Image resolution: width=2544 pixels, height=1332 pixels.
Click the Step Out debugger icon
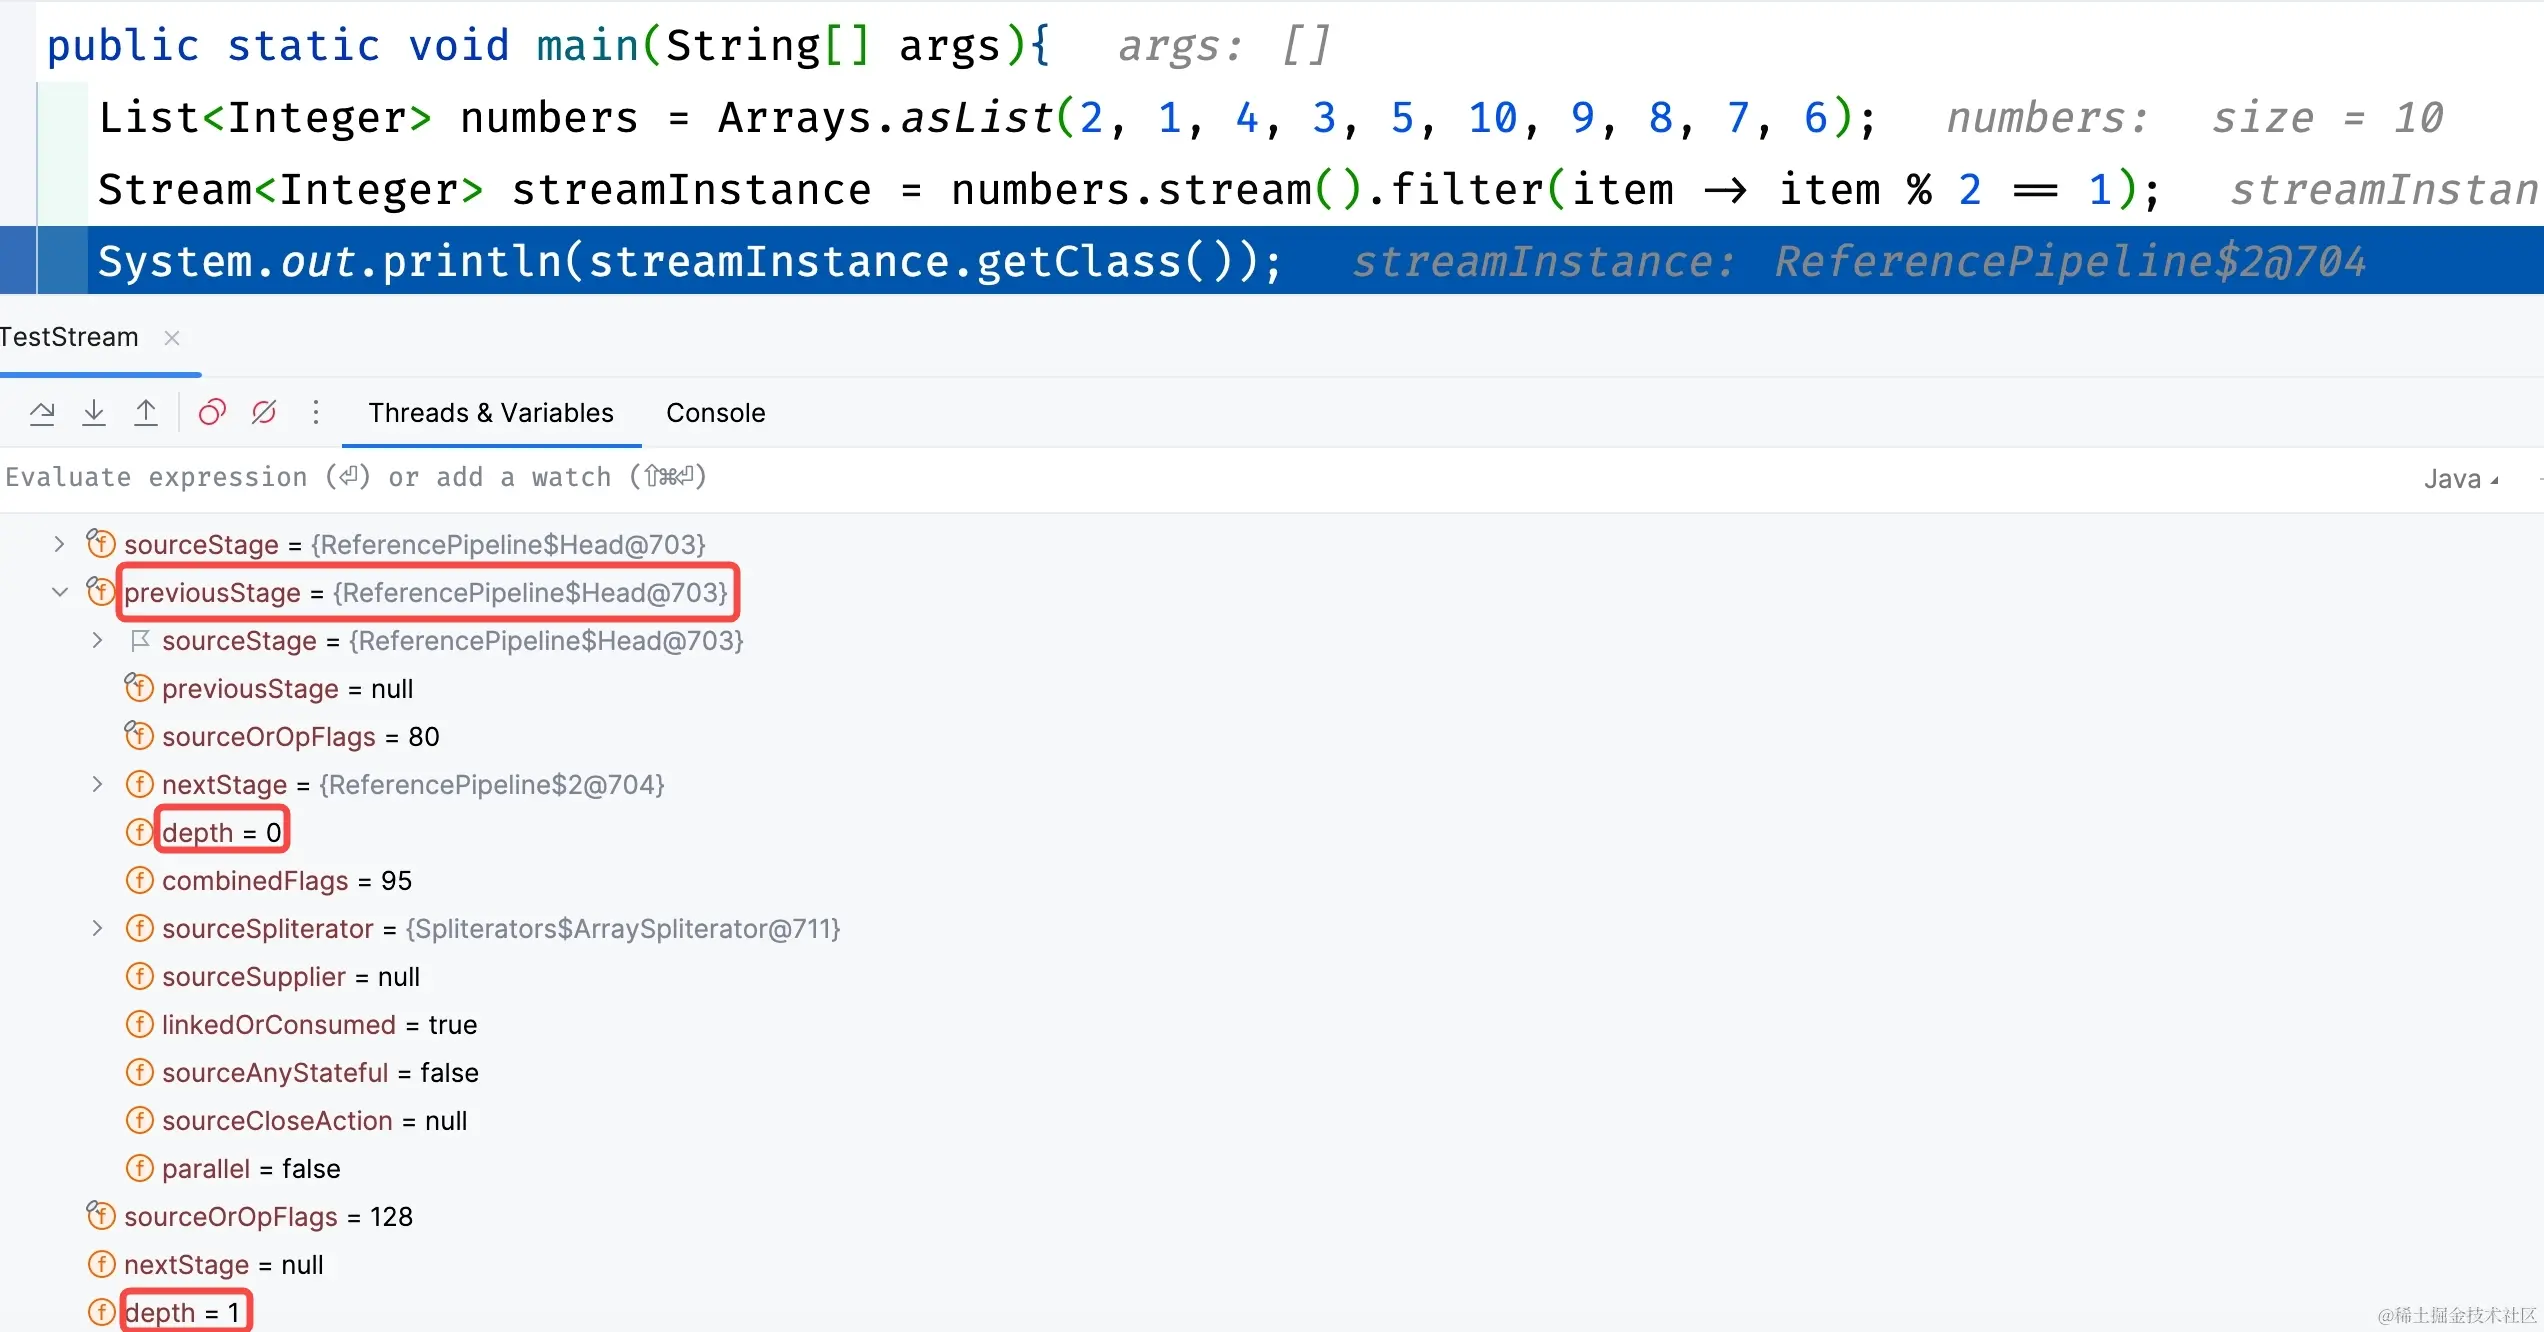click(x=146, y=413)
